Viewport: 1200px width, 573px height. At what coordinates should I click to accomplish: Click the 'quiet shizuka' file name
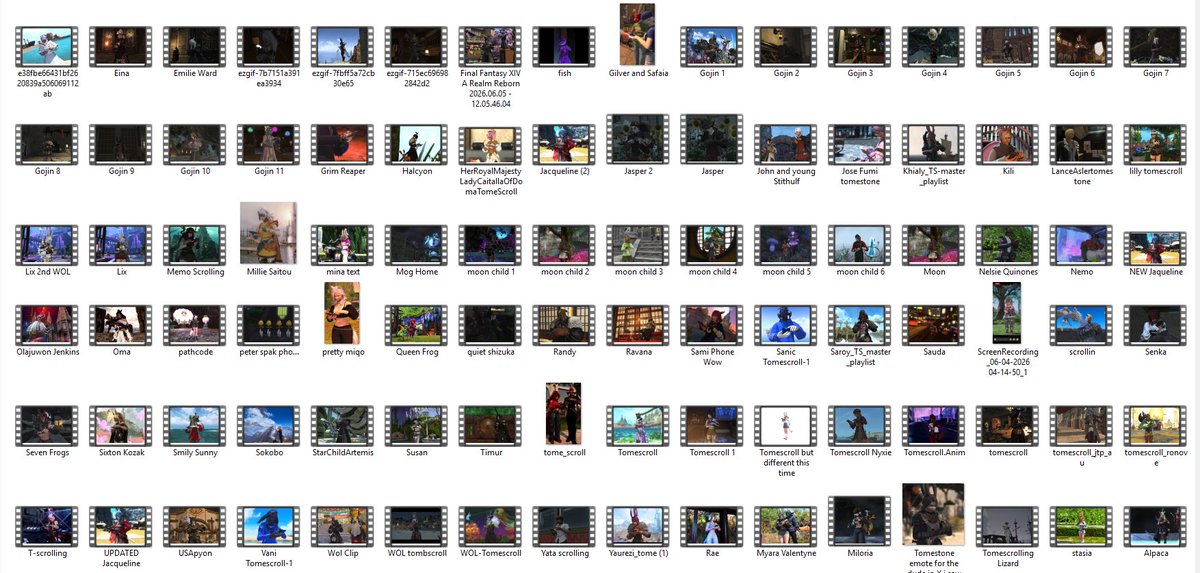(489, 352)
